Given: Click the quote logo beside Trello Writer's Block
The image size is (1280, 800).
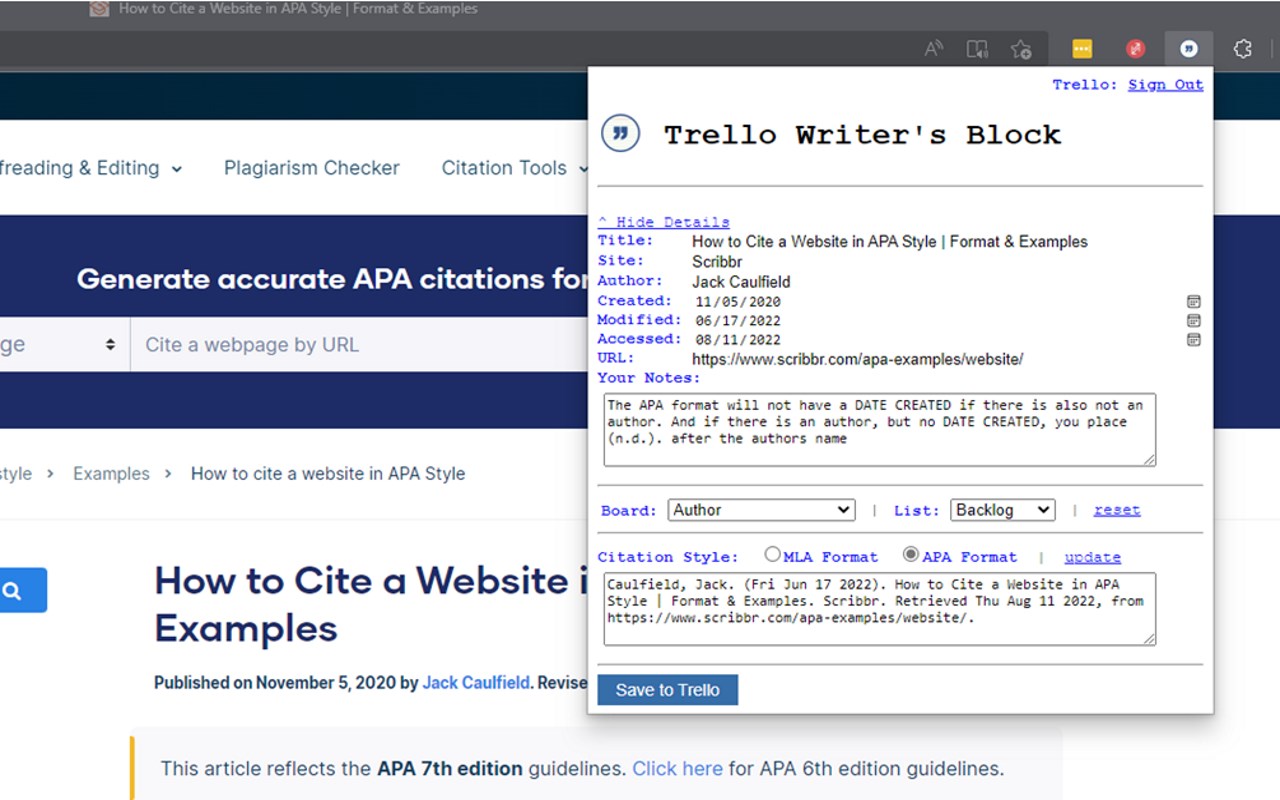Looking at the screenshot, I should 620,134.
